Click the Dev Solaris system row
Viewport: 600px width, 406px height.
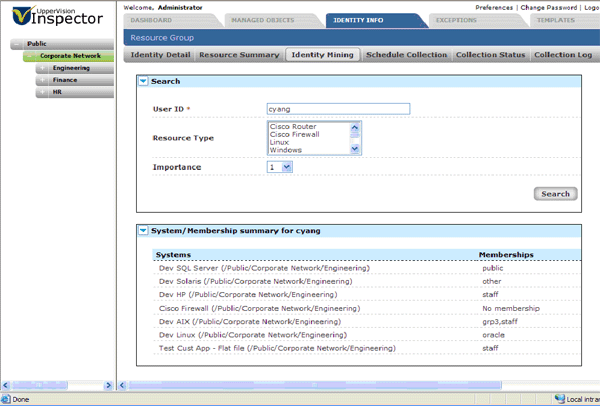tap(366, 281)
